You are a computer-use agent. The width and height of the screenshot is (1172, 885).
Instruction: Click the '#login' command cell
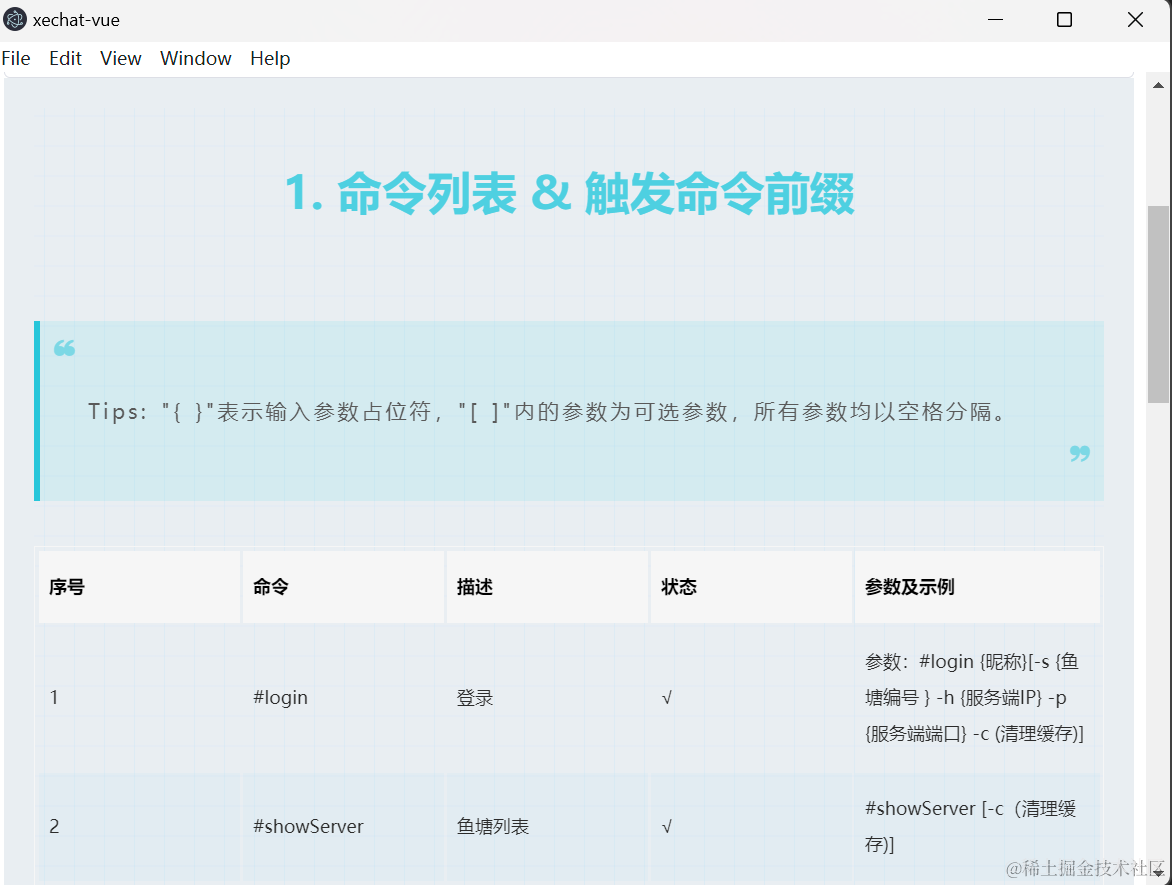(x=343, y=697)
